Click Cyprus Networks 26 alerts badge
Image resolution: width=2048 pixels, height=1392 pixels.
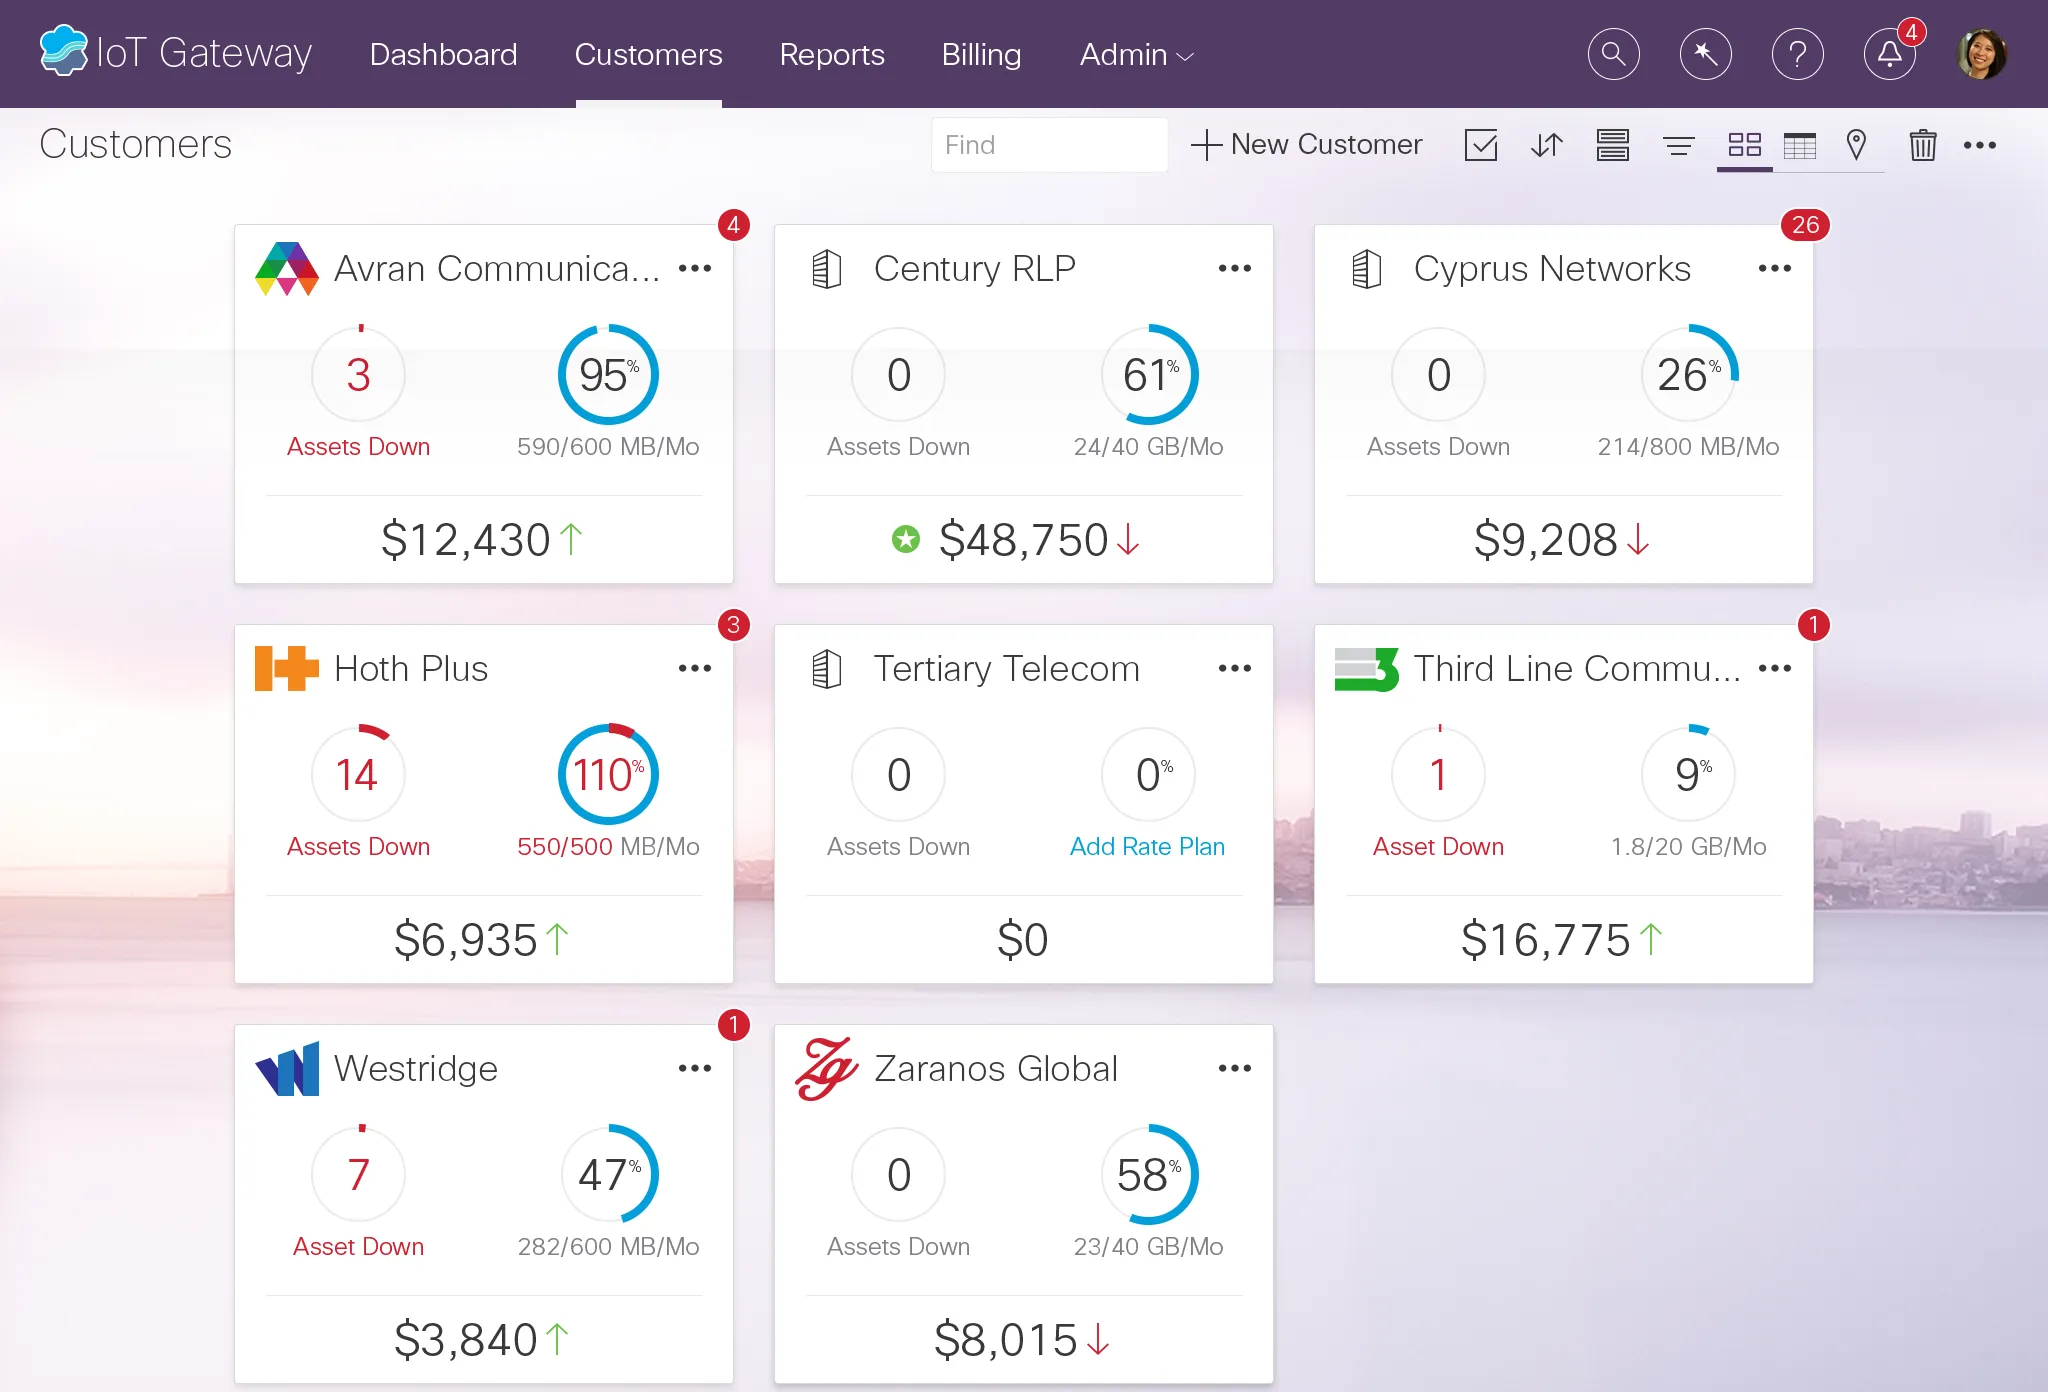tap(1805, 225)
